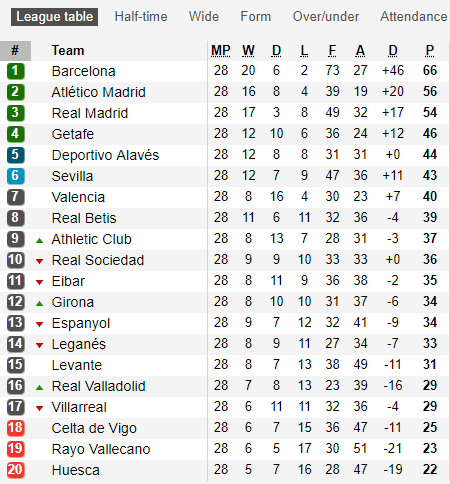
Task: Click the # position column header
Action: [x=15, y=51]
